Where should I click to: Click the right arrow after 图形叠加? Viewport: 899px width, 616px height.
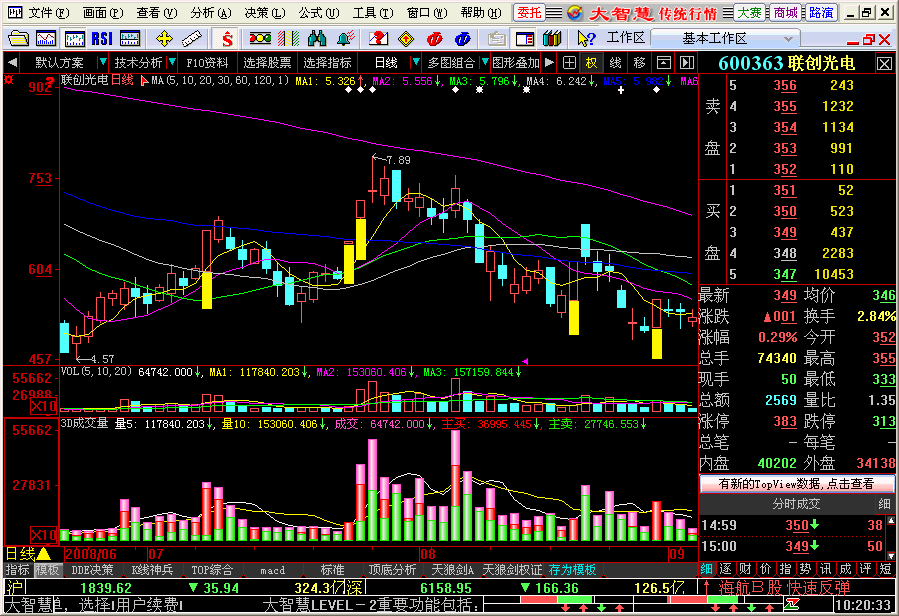click(549, 62)
